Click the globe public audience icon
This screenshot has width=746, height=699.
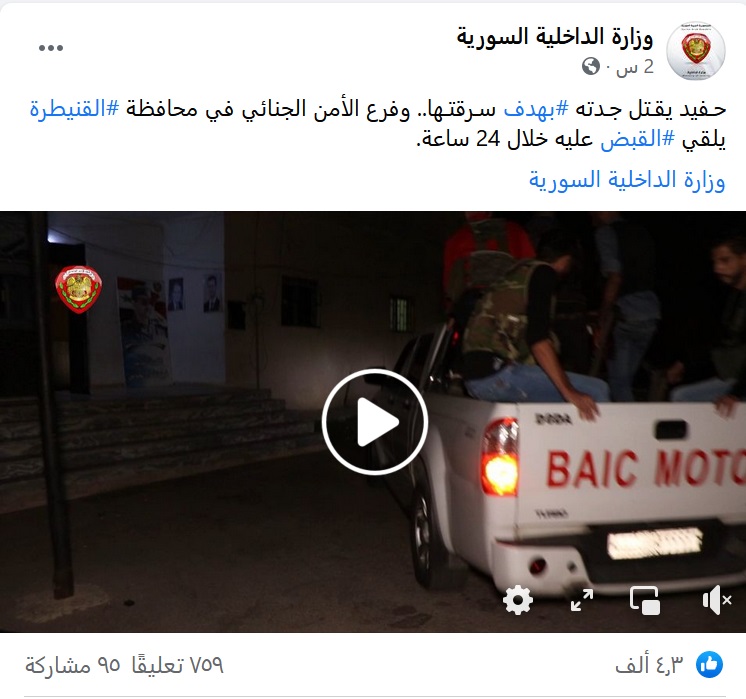tap(590, 67)
